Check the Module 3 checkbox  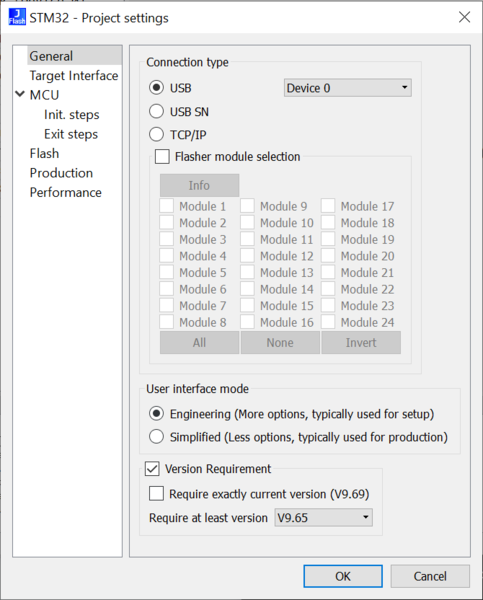tap(166, 239)
